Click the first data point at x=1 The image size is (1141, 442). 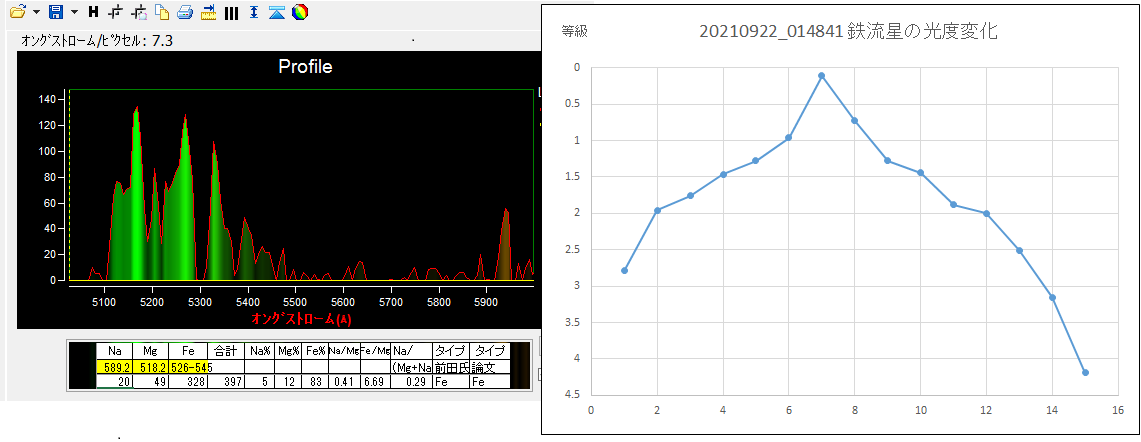point(624,270)
